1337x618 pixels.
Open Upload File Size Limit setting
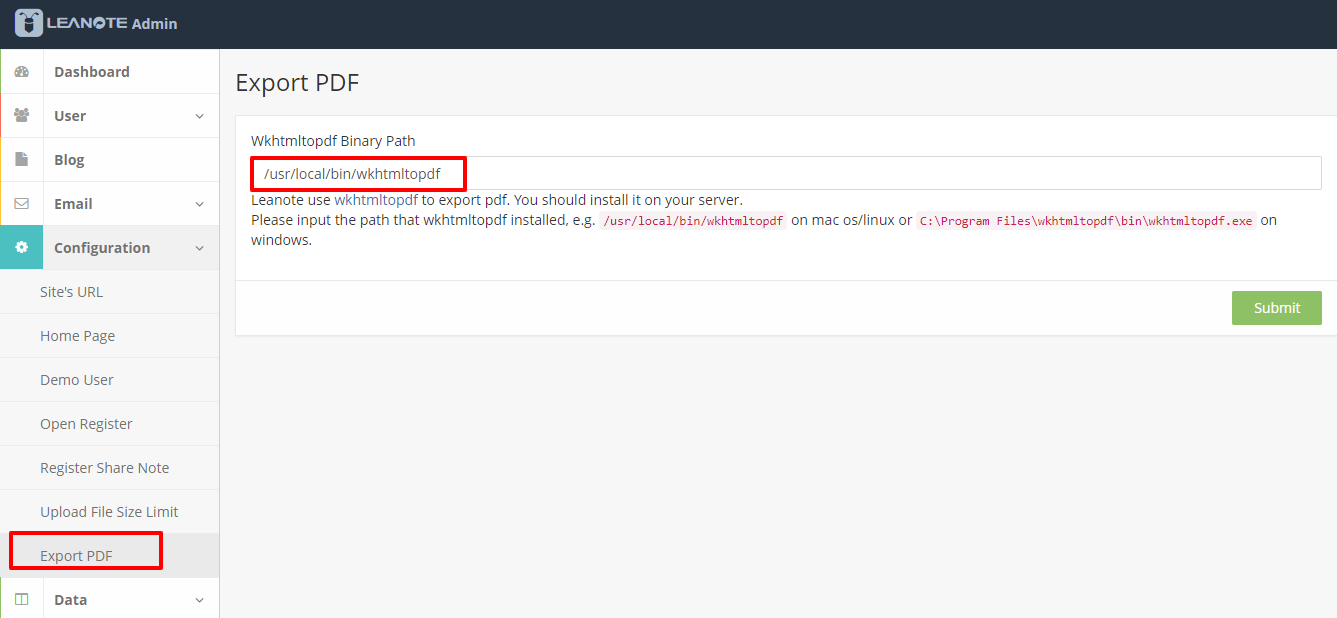tap(110, 512)
